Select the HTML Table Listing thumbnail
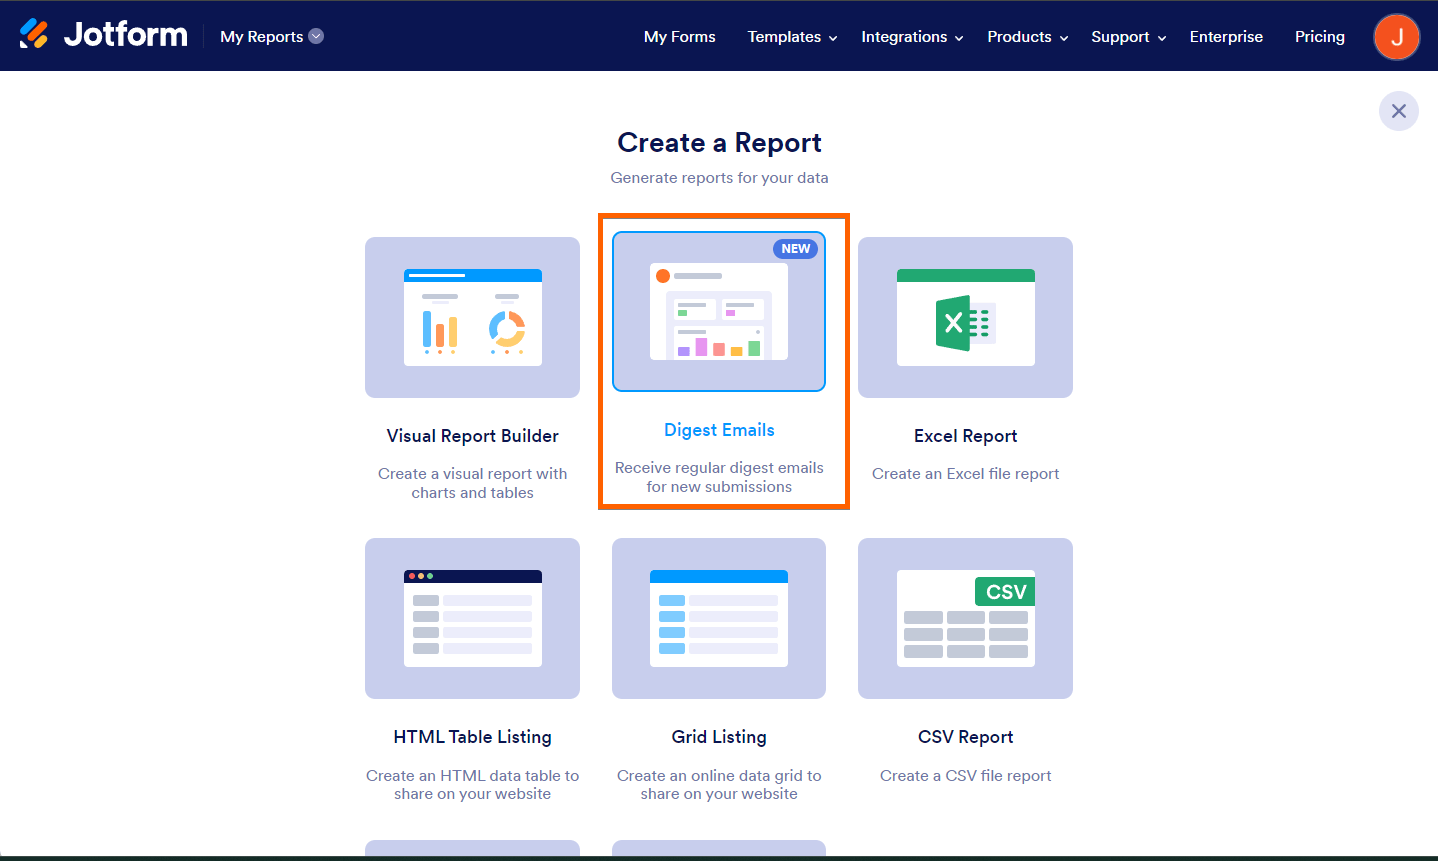1438x861 pixels. pyautogui.click(x=472, y=618)
